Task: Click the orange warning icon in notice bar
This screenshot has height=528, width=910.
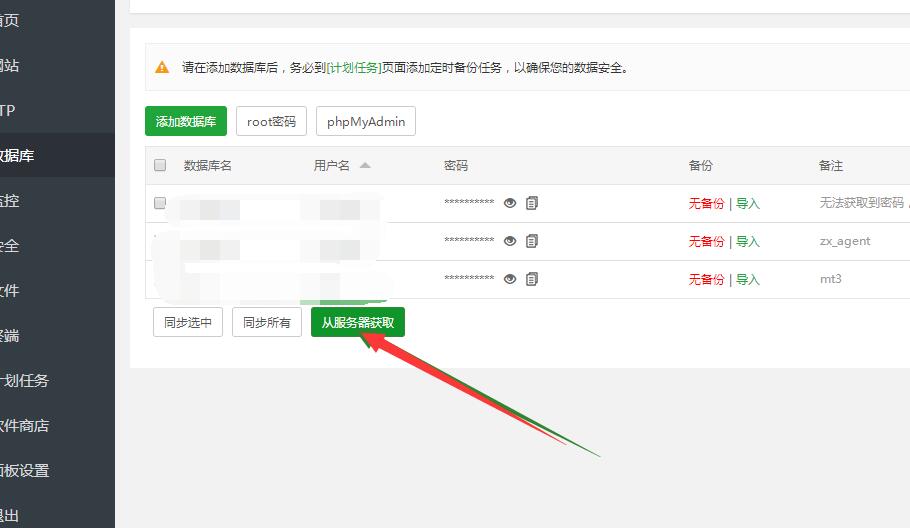Action: 162,68
